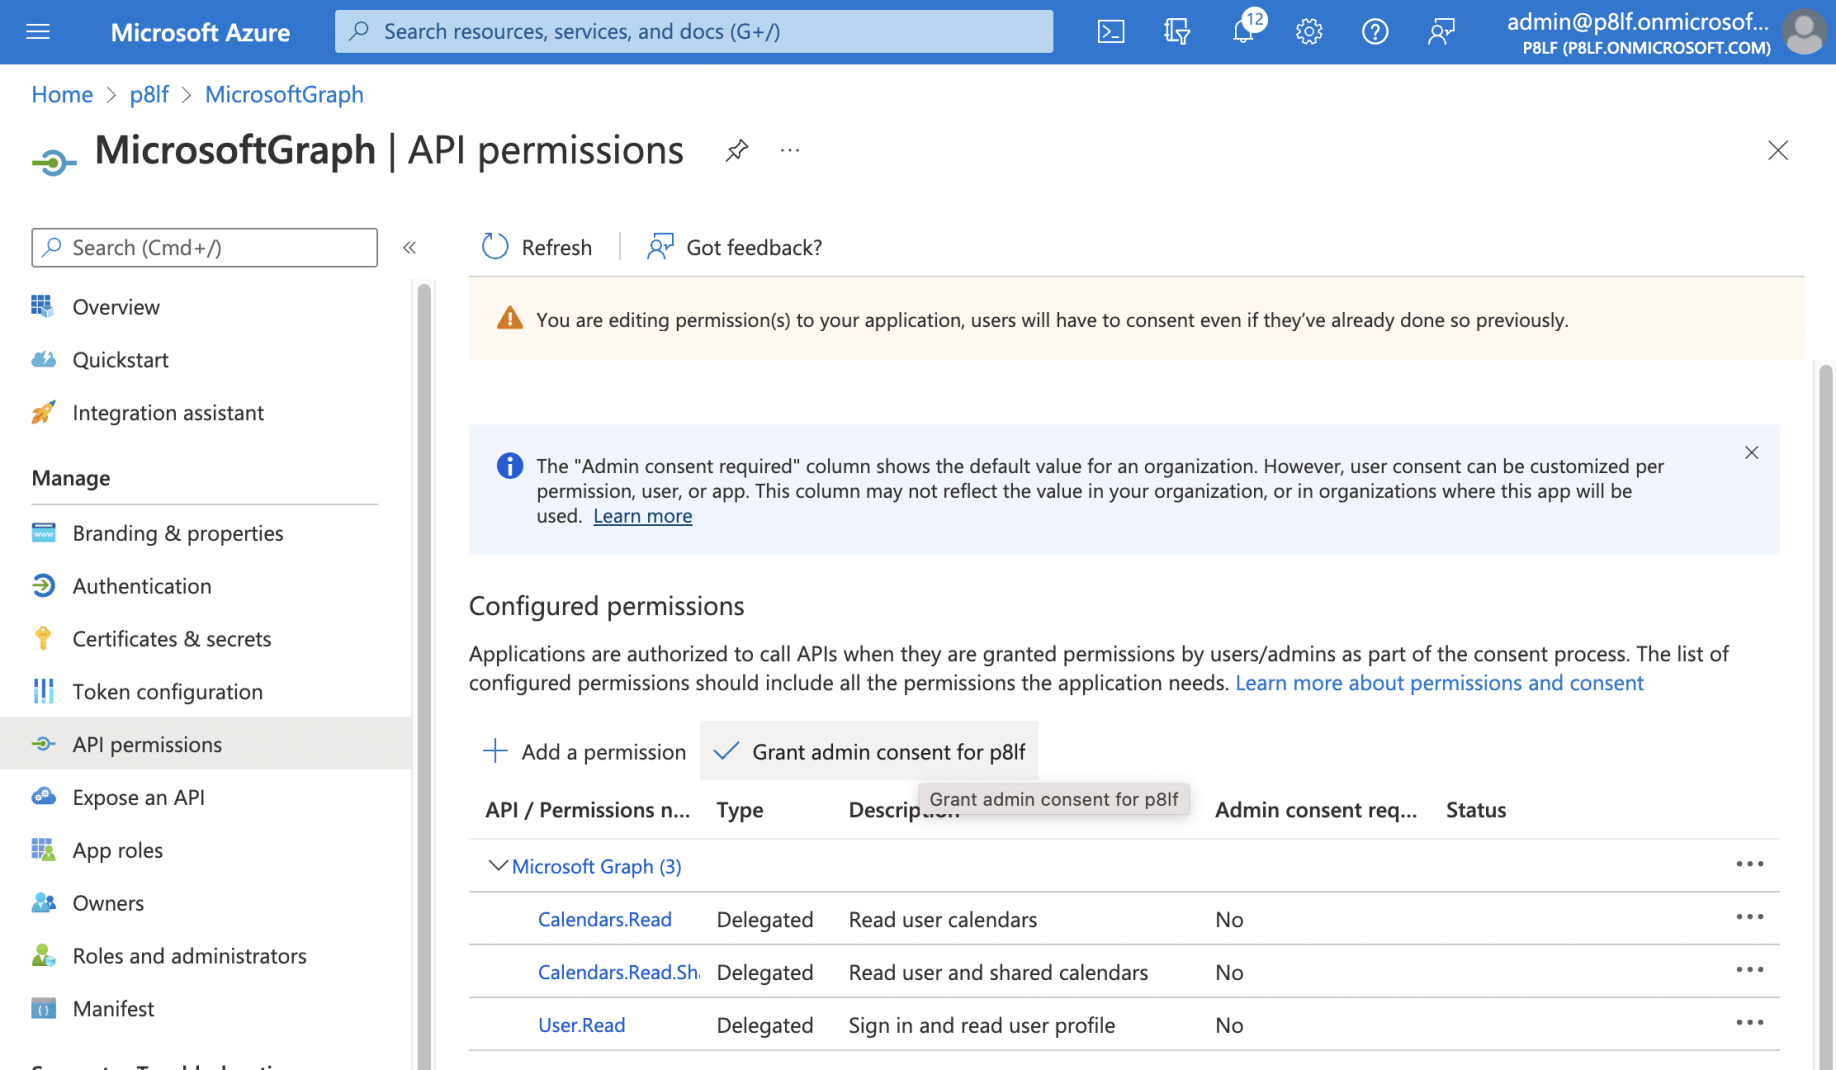
Task: Collapse the Microsoft Graph permissions group
Action: pyautogui.click(x=497, y=866)
